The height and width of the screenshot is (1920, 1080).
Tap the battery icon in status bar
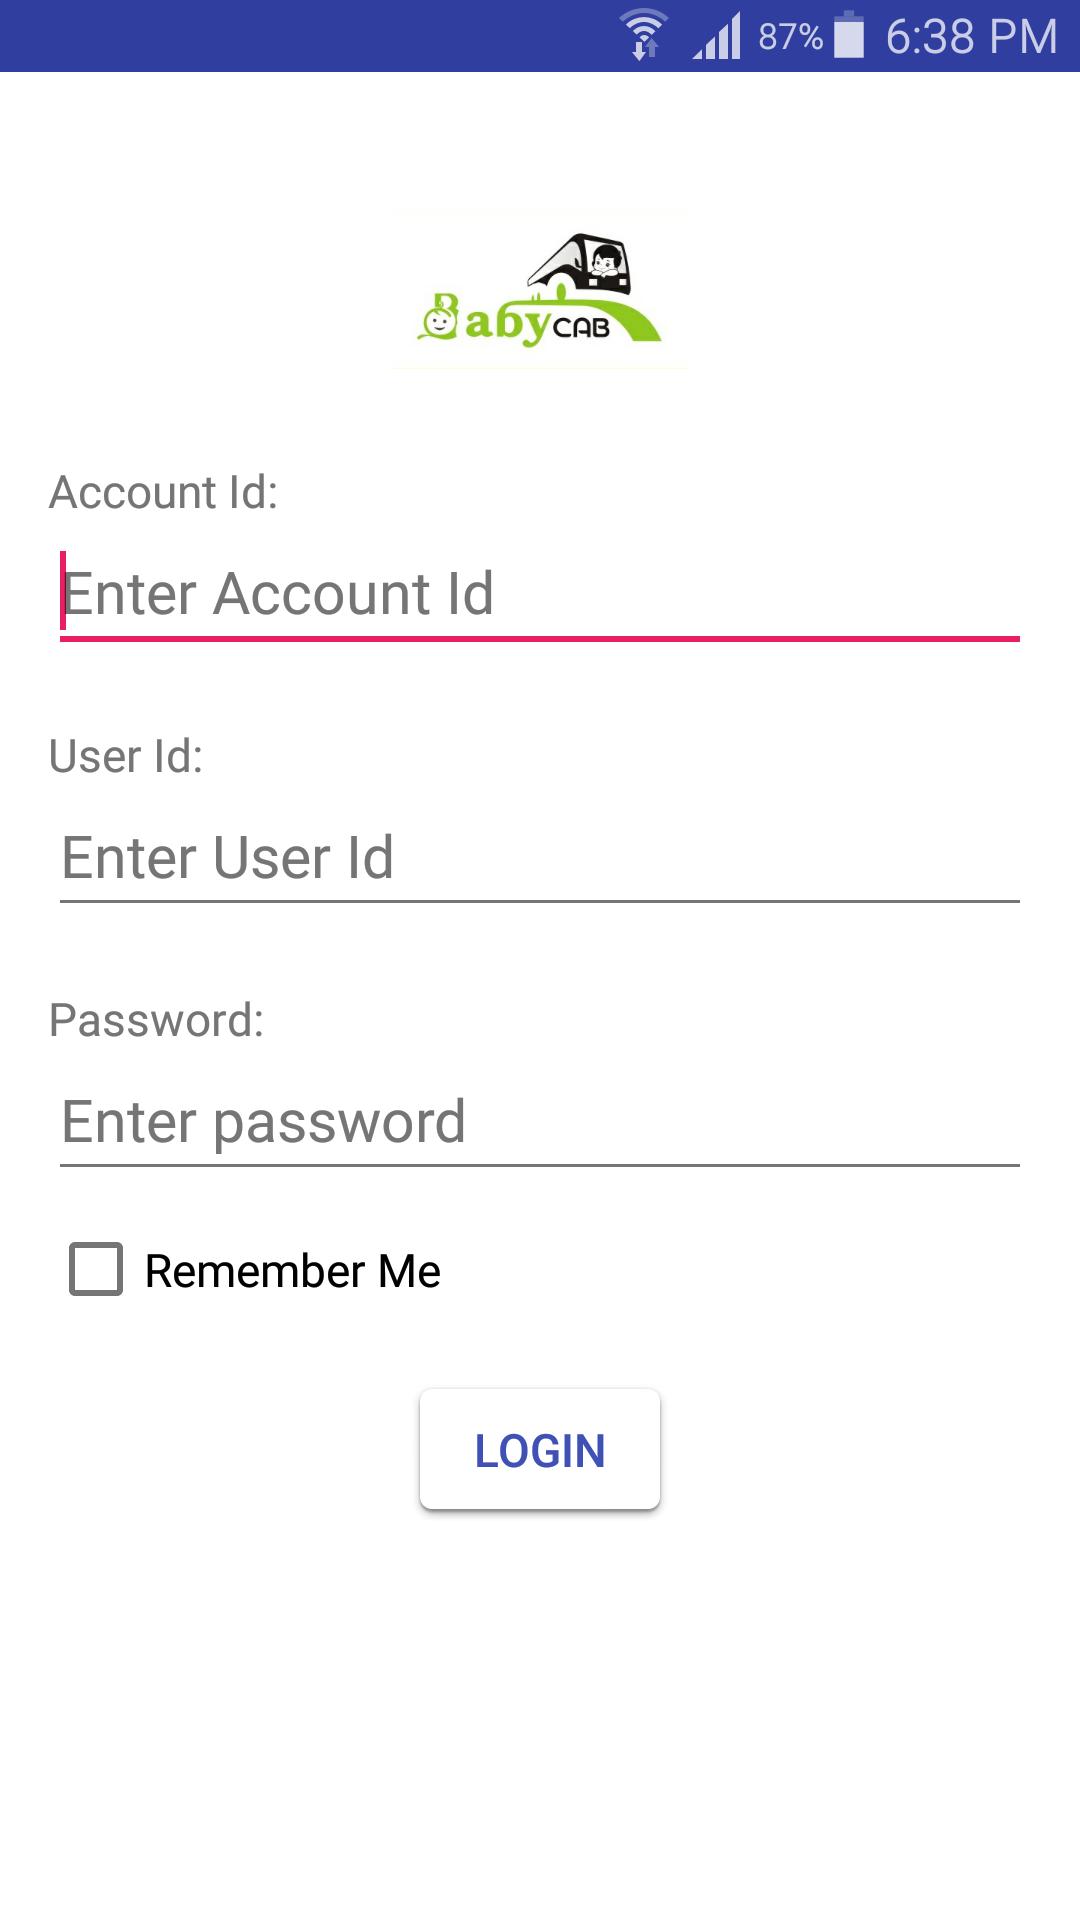point(849,35)
